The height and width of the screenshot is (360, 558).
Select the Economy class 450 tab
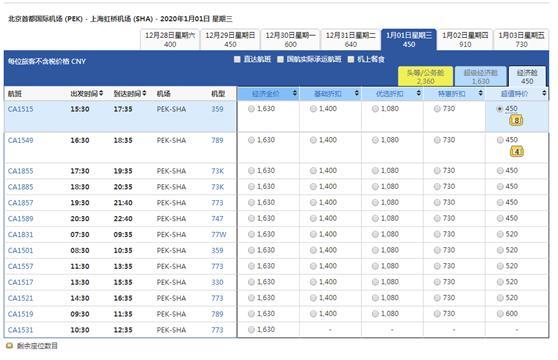pyautogui.click(x=527, y=76)
